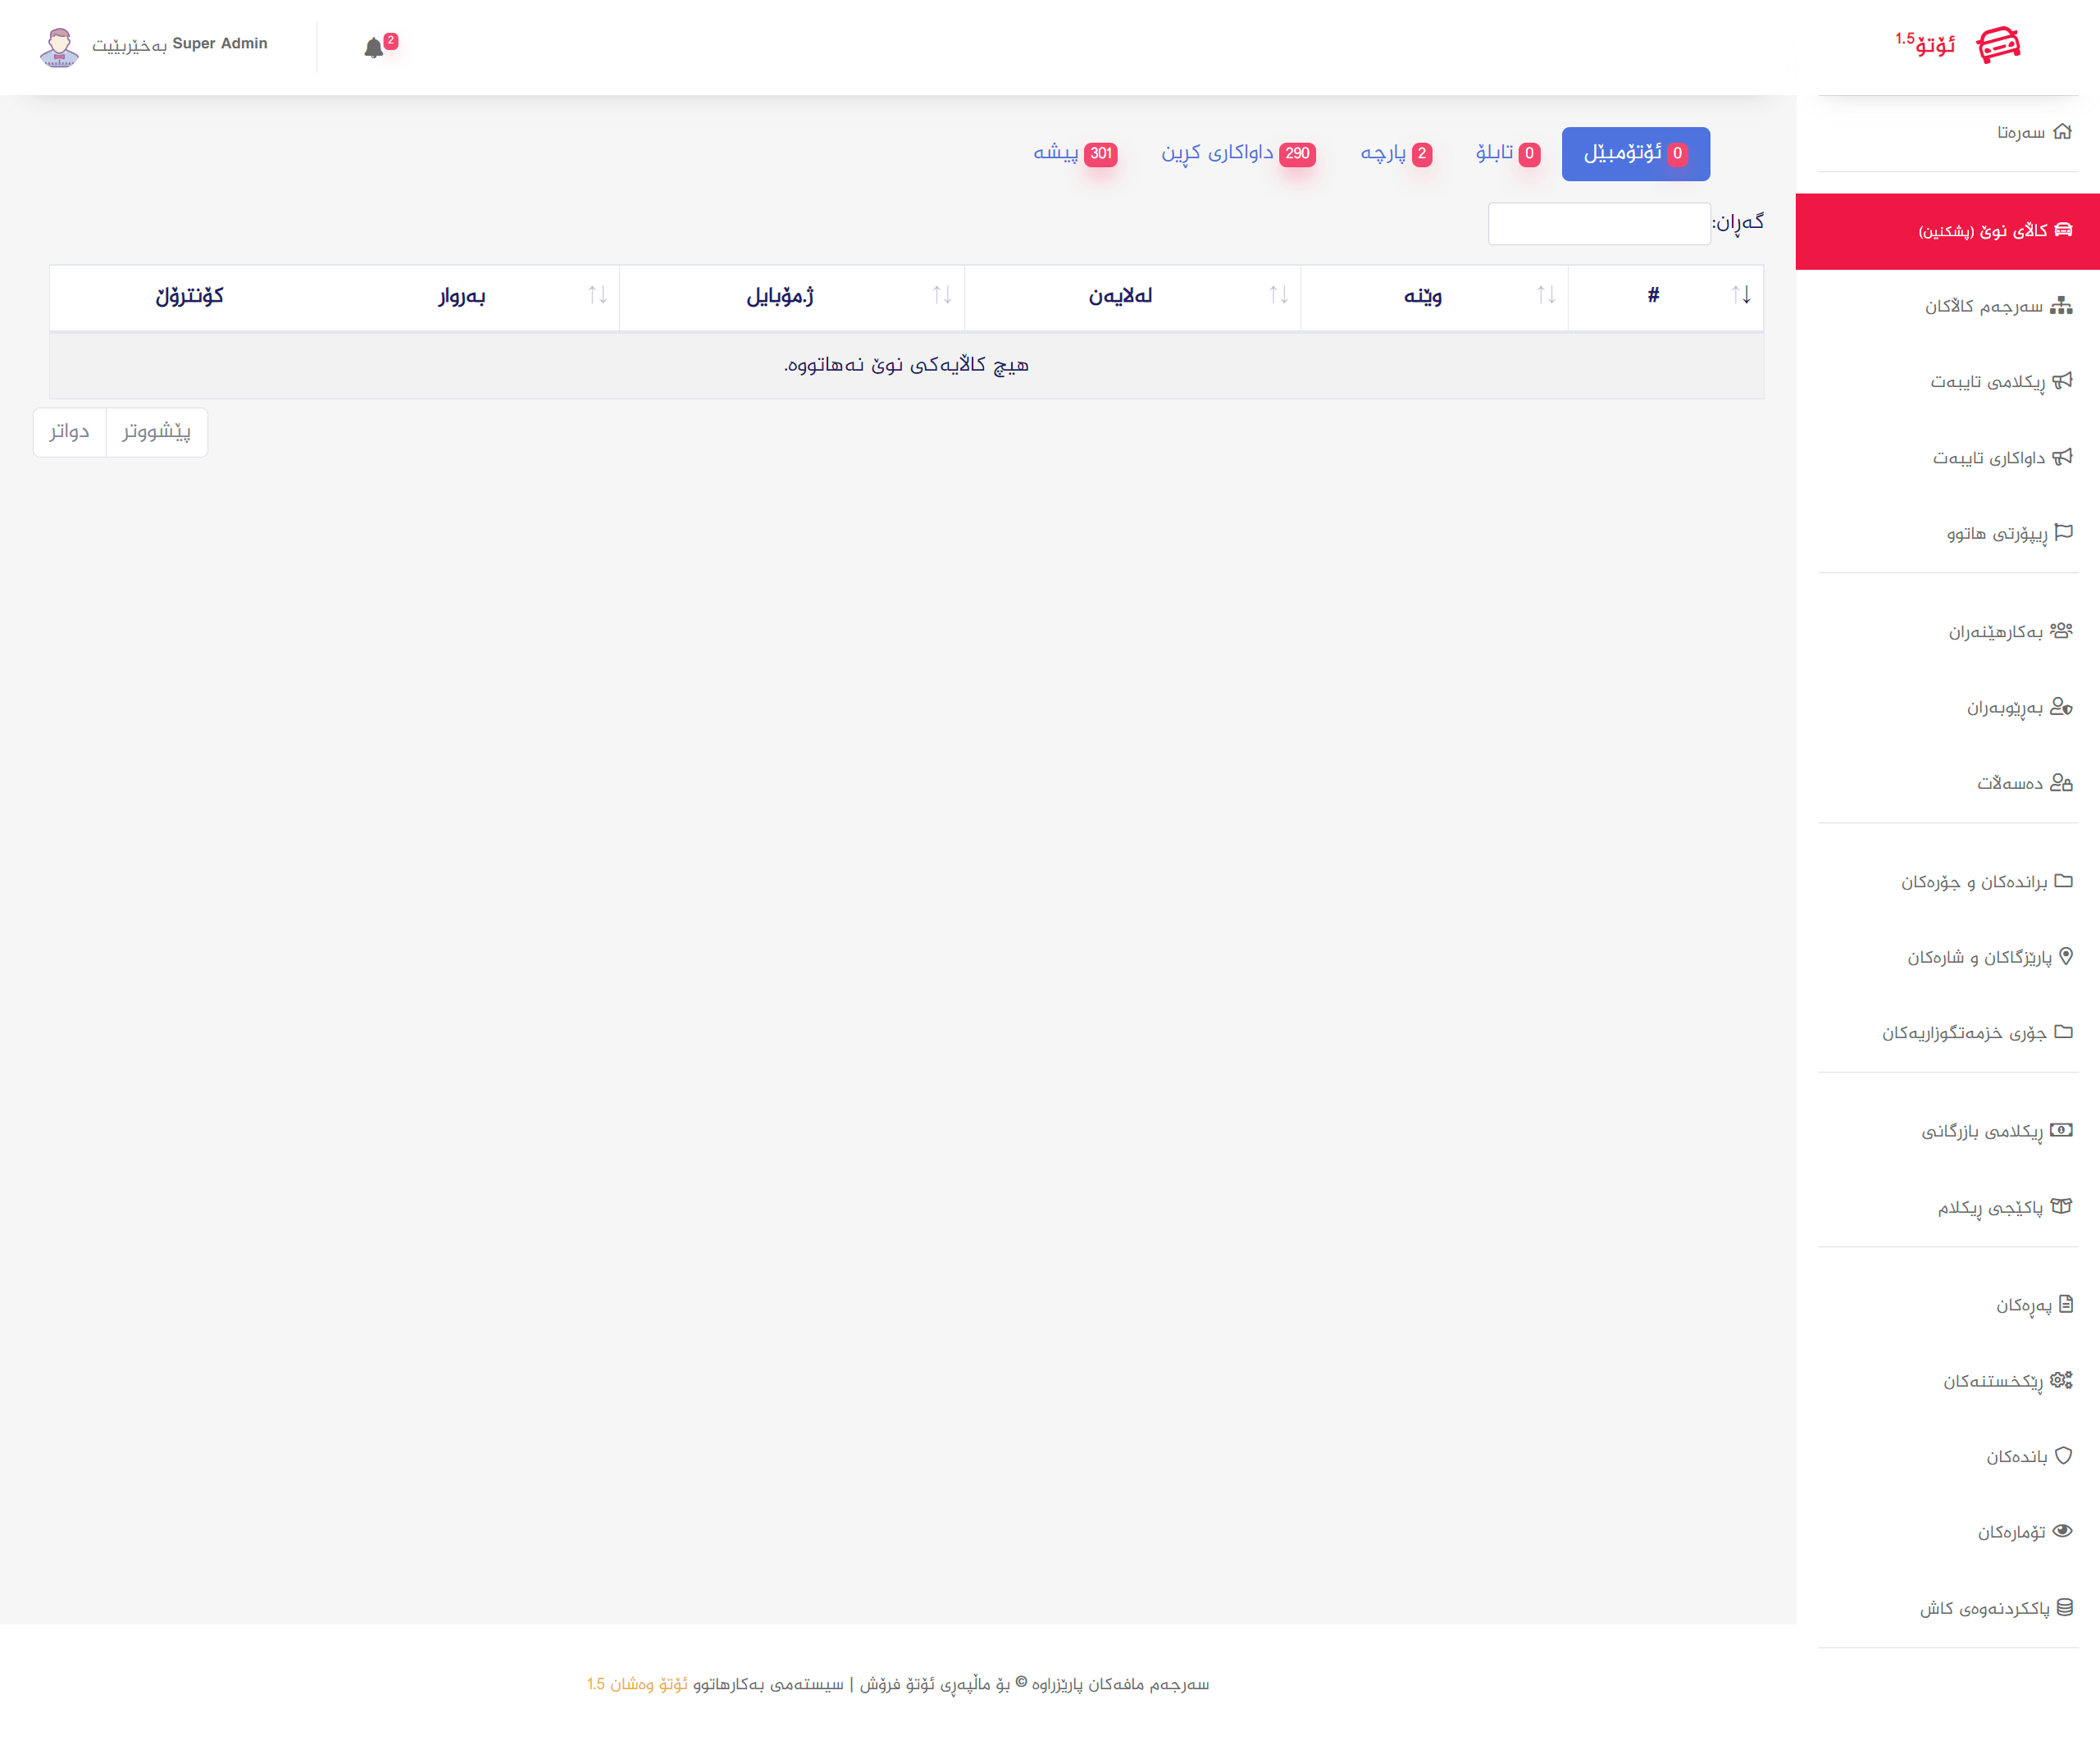Click the notification bell icon
This screenshot has height=1745, width=2100.
tap(374, 48)
